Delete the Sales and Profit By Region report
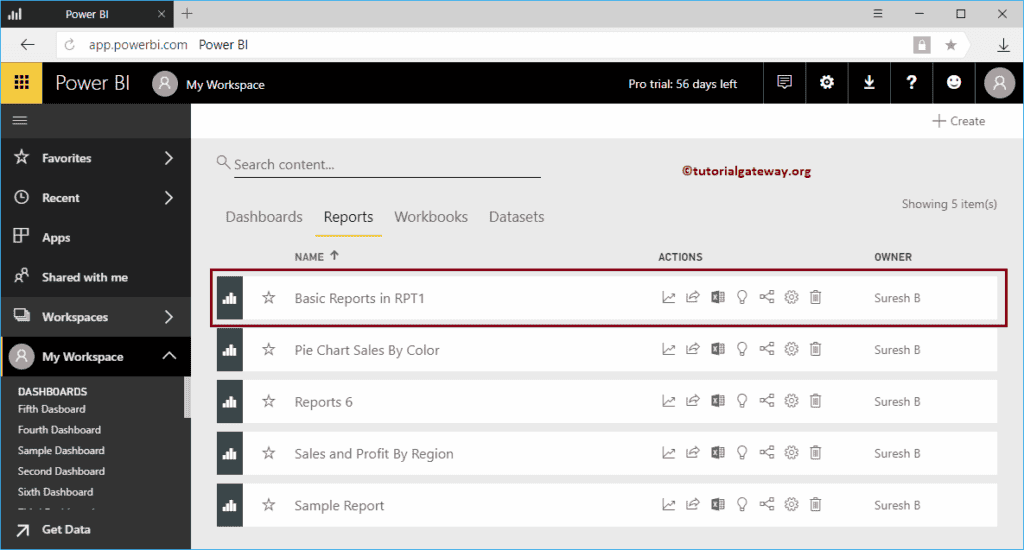This screenshot has width=1024, height=550. click(816, 453)
